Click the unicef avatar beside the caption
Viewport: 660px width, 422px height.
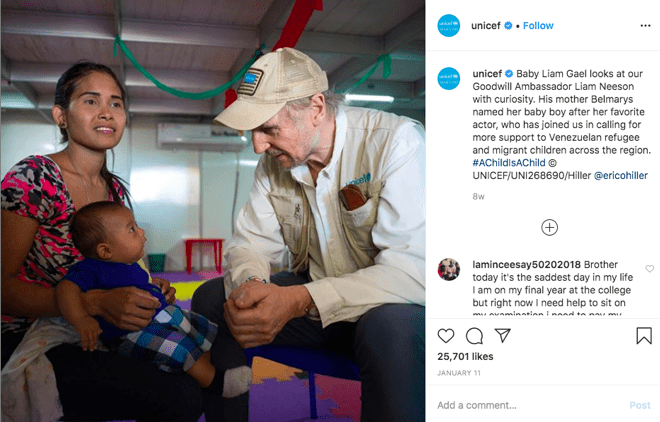(448, 79)
